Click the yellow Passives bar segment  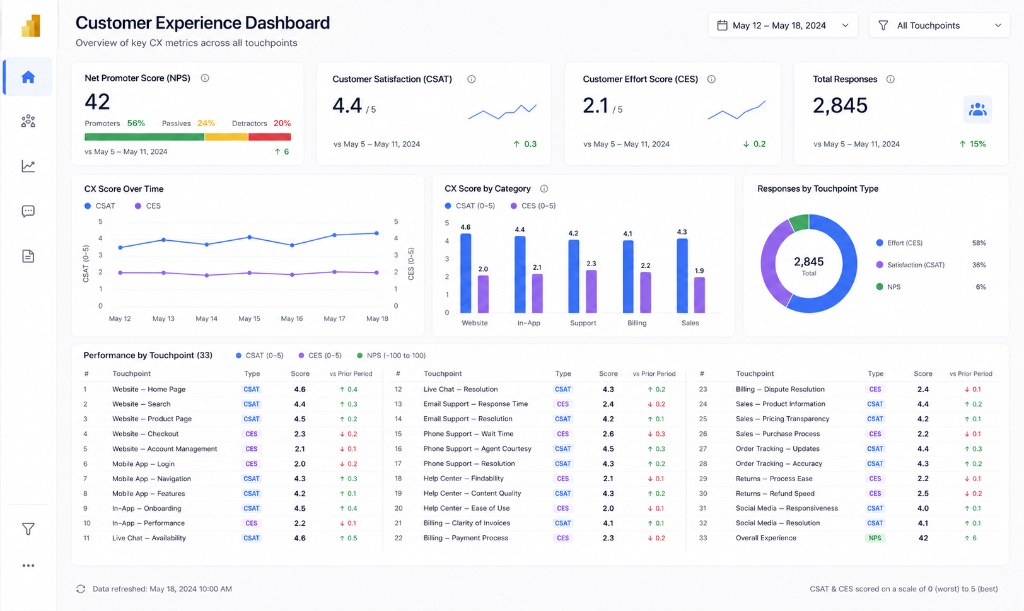tap(227, 137)
